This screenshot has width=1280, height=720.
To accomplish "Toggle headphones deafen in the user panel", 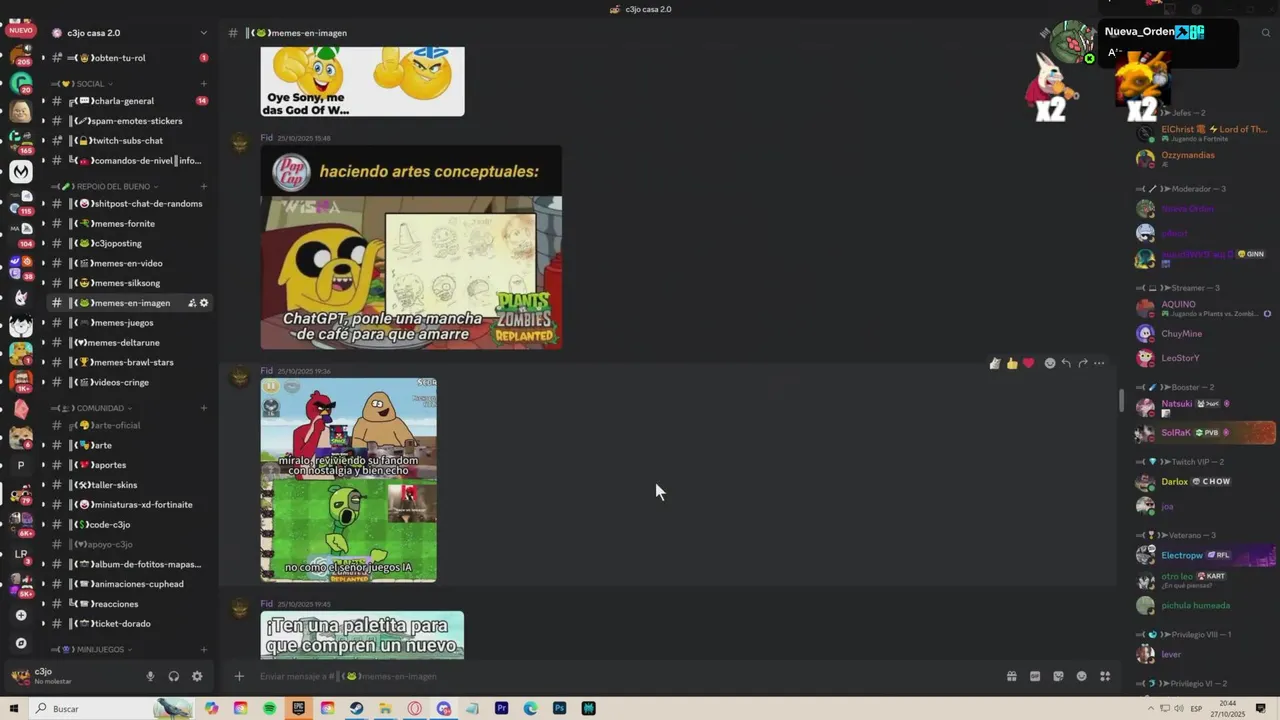I will (x=173, y=676).
